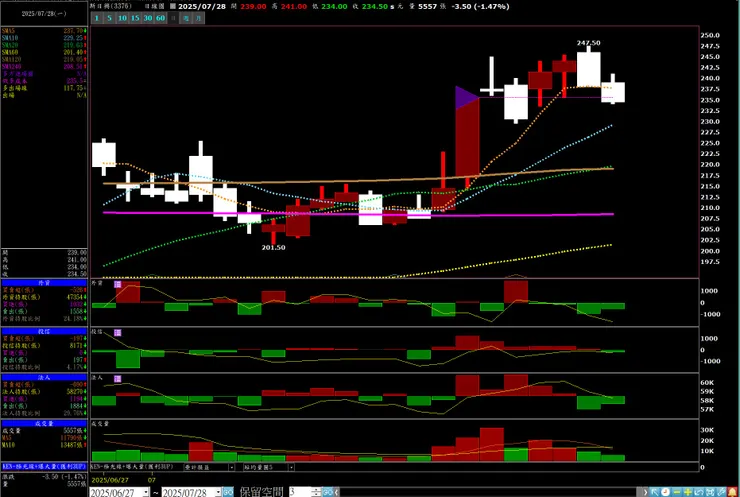Image resolution: width=740 pixels, height=497 pixels.
Task: Click the 法人 blue panel header
Action: click(44, 378)
